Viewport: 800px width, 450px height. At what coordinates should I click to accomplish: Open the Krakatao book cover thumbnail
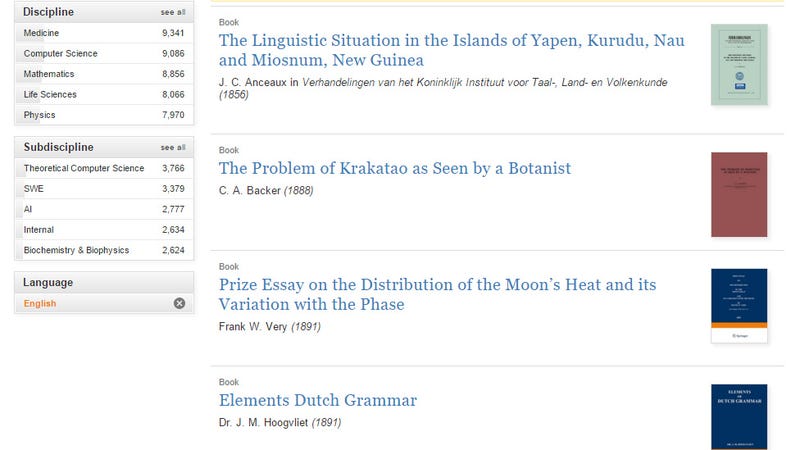coord(739,194)
